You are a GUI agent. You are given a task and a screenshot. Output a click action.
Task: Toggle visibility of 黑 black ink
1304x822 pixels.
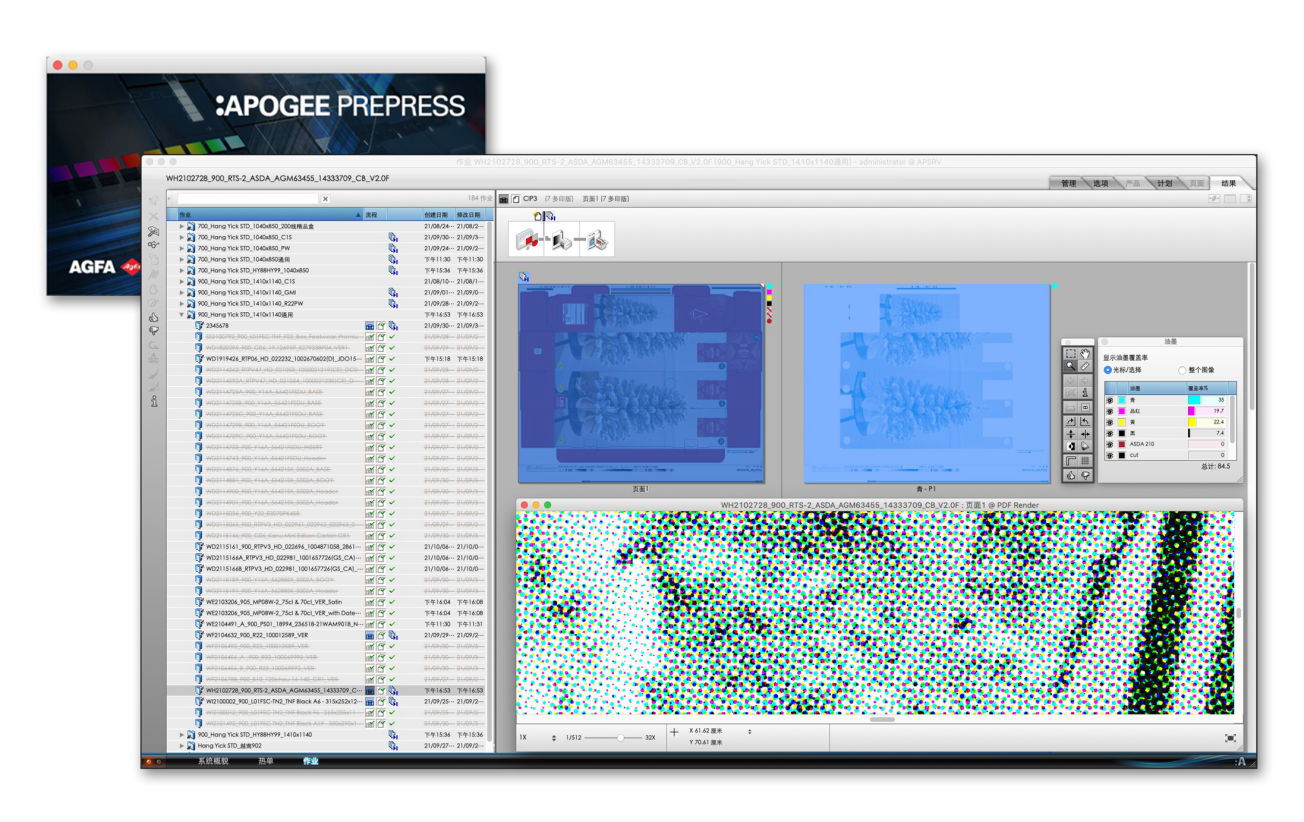pos(1110,433)
